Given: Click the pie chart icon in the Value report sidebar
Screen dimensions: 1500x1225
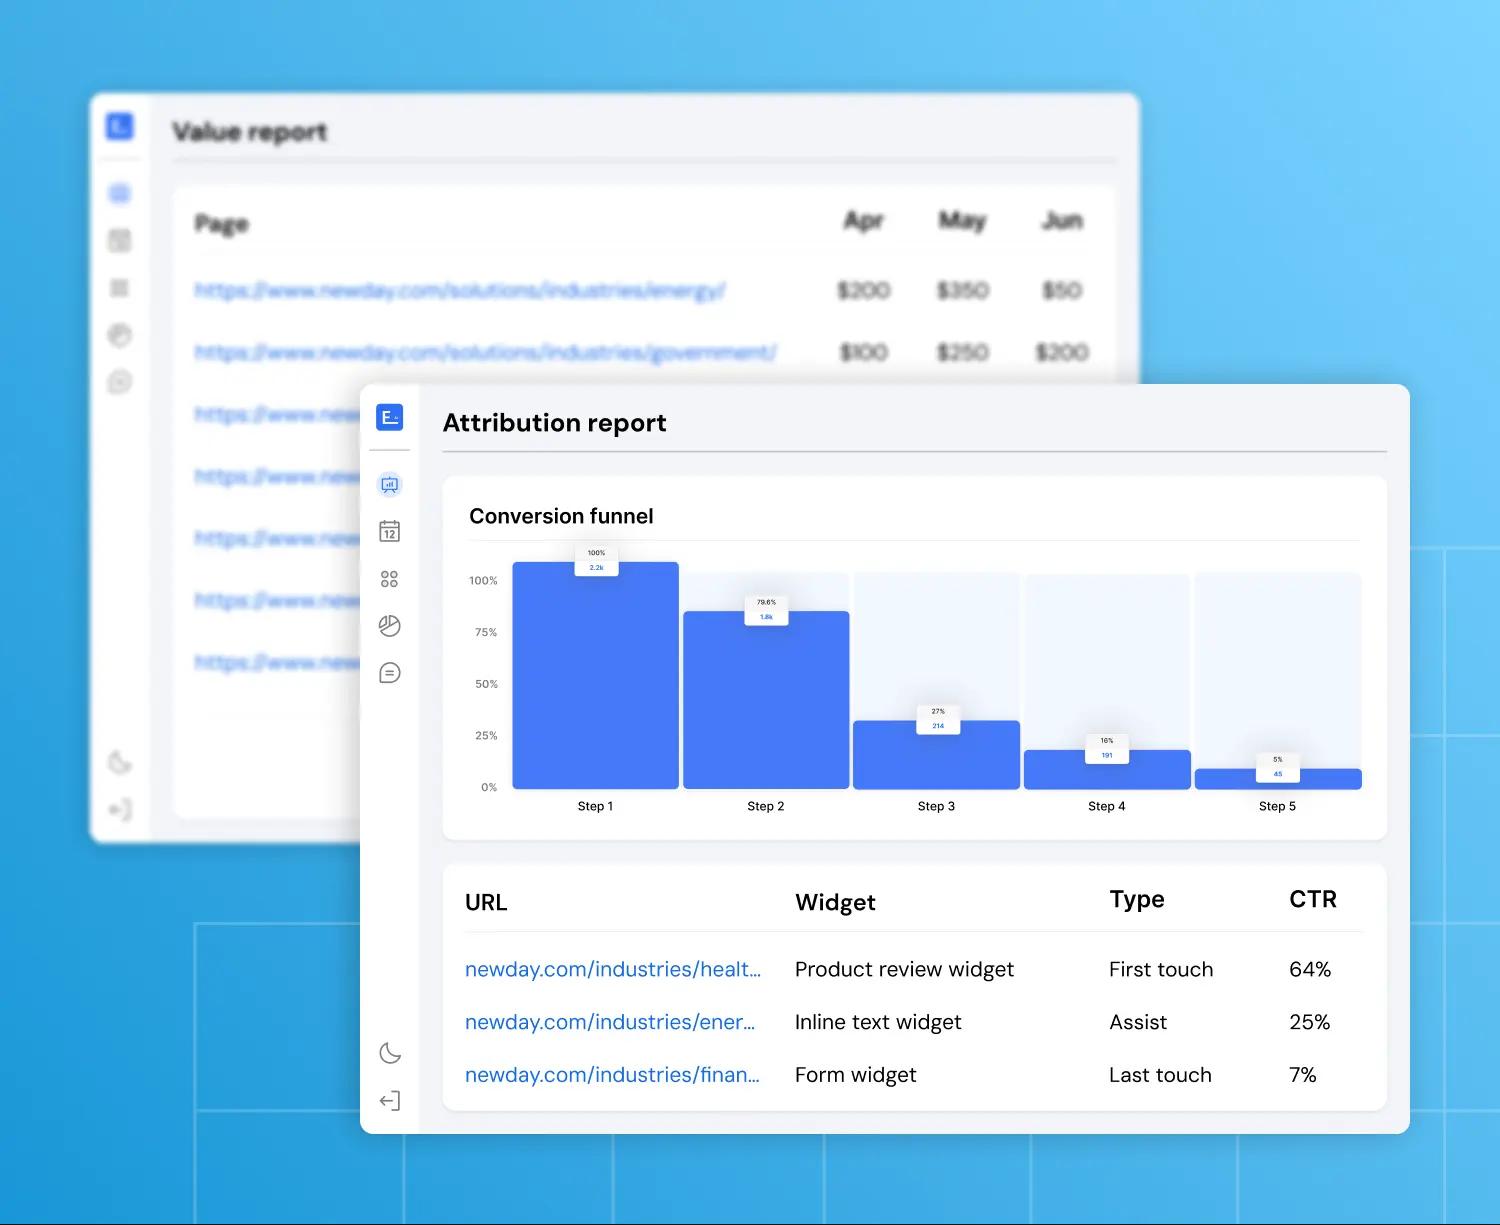Looking at the screenshot, I should (120, 335).
